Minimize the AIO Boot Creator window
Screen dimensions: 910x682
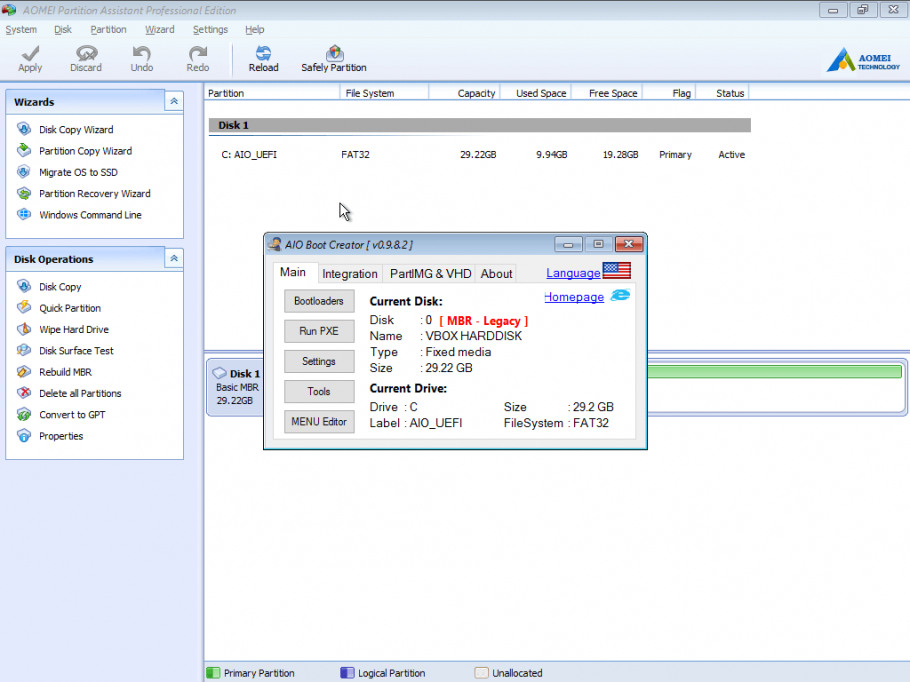[568, 244]
